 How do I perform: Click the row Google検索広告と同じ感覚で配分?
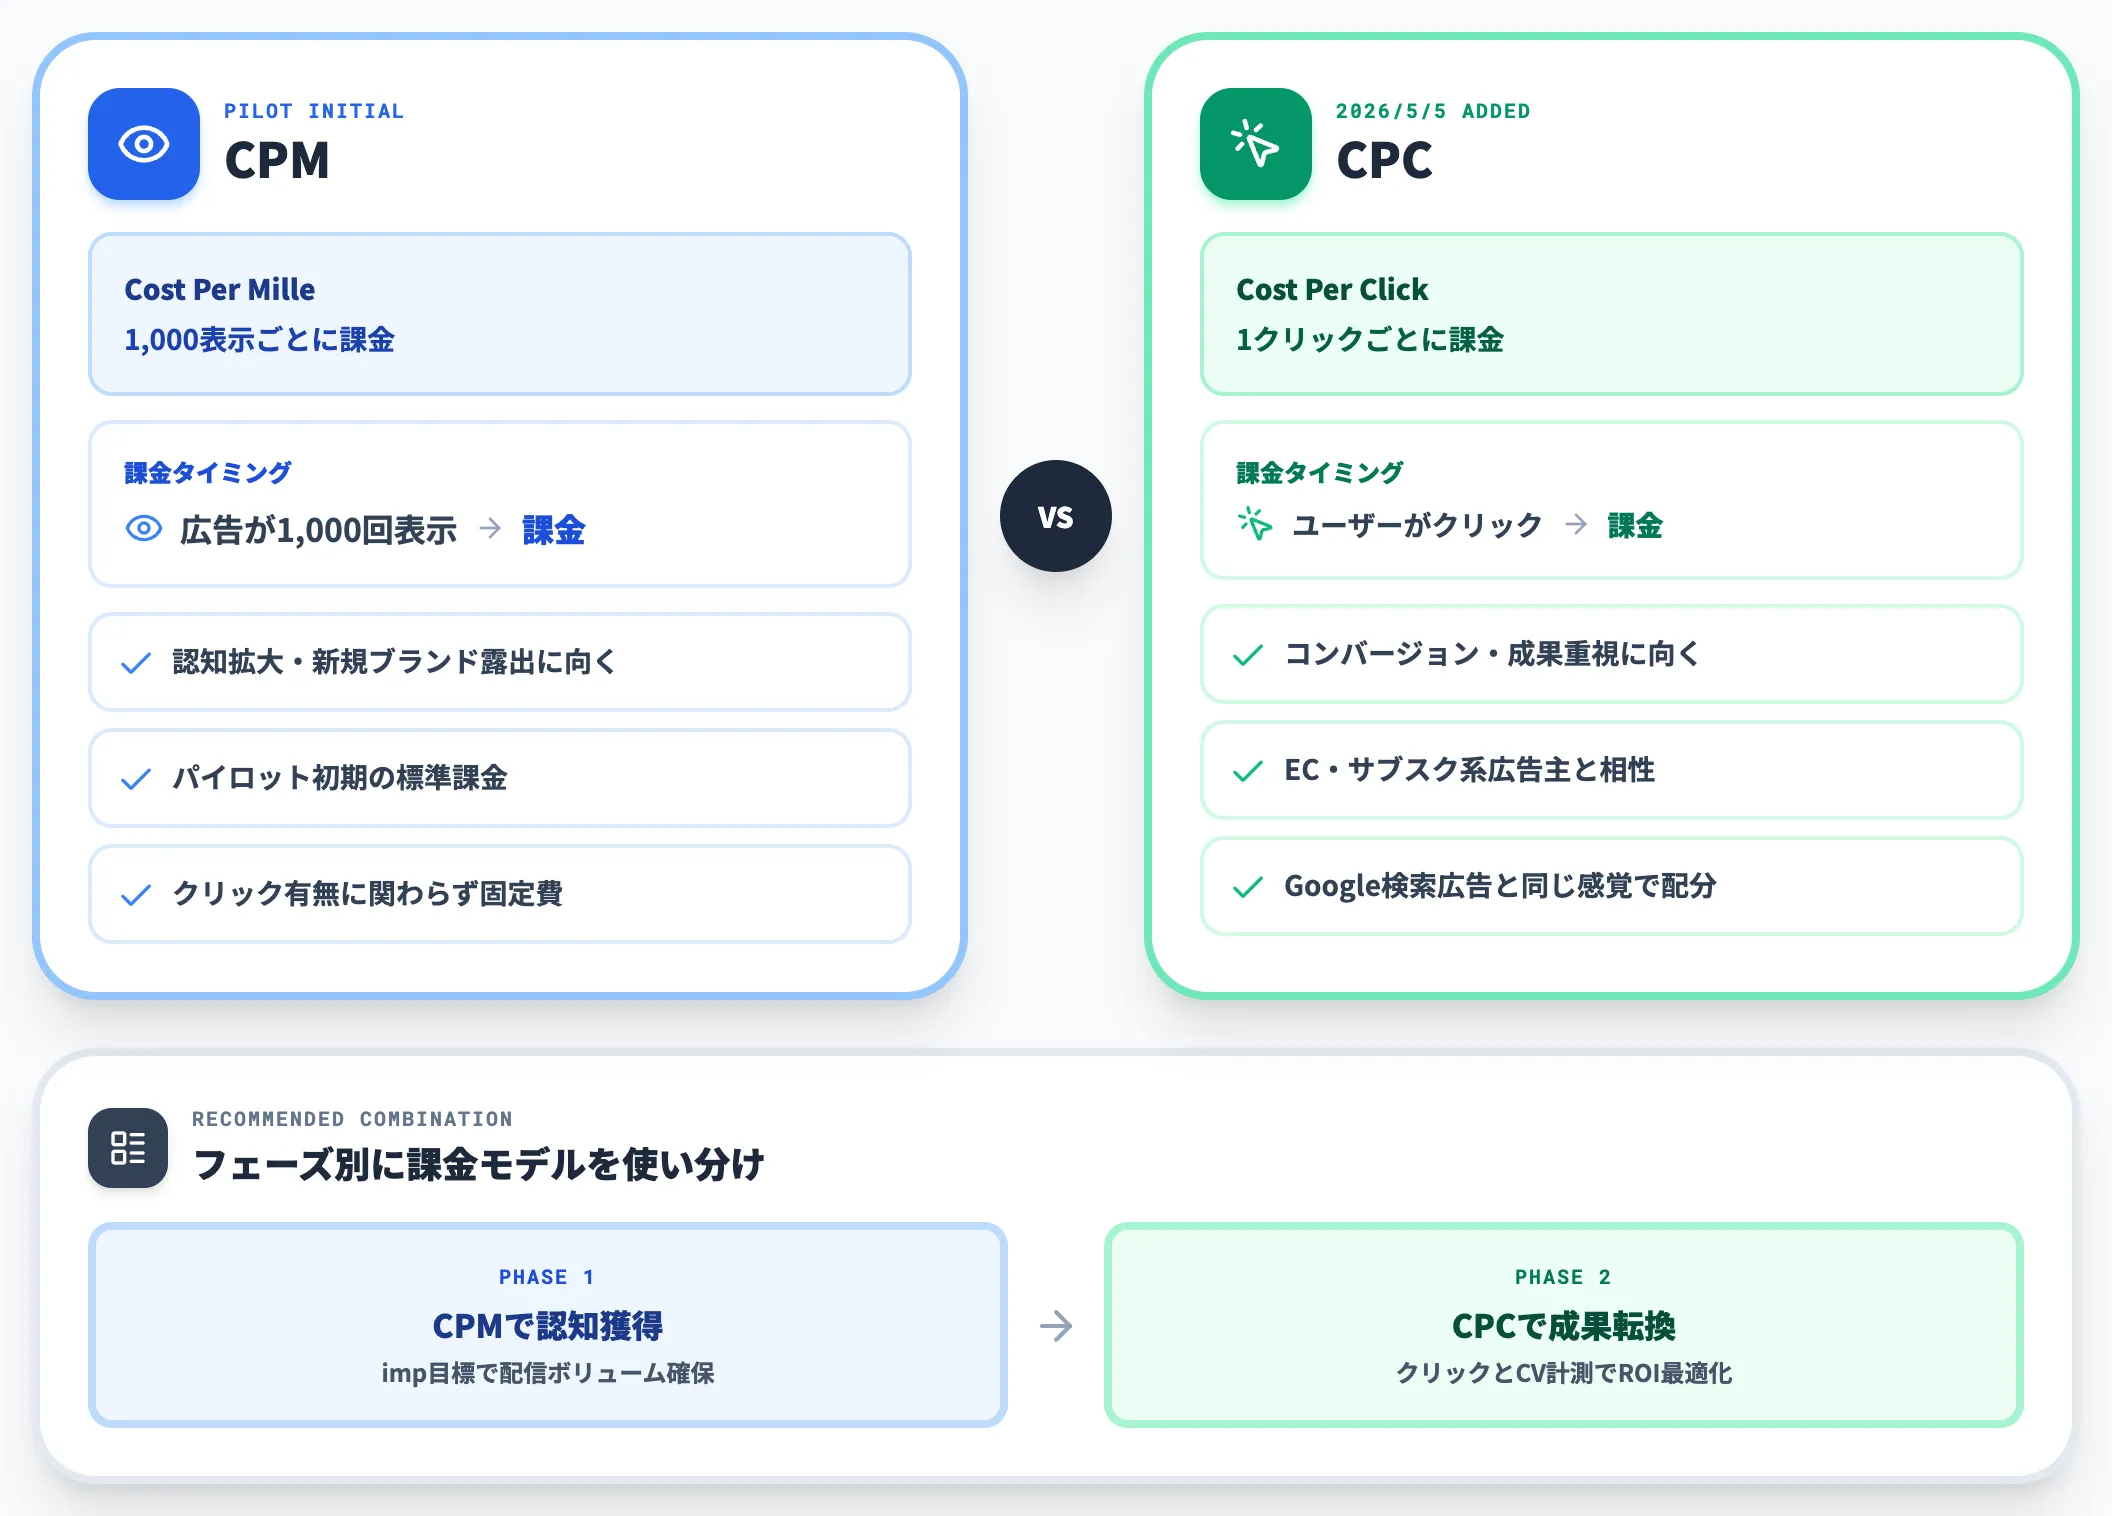[x=1612, y=886]
